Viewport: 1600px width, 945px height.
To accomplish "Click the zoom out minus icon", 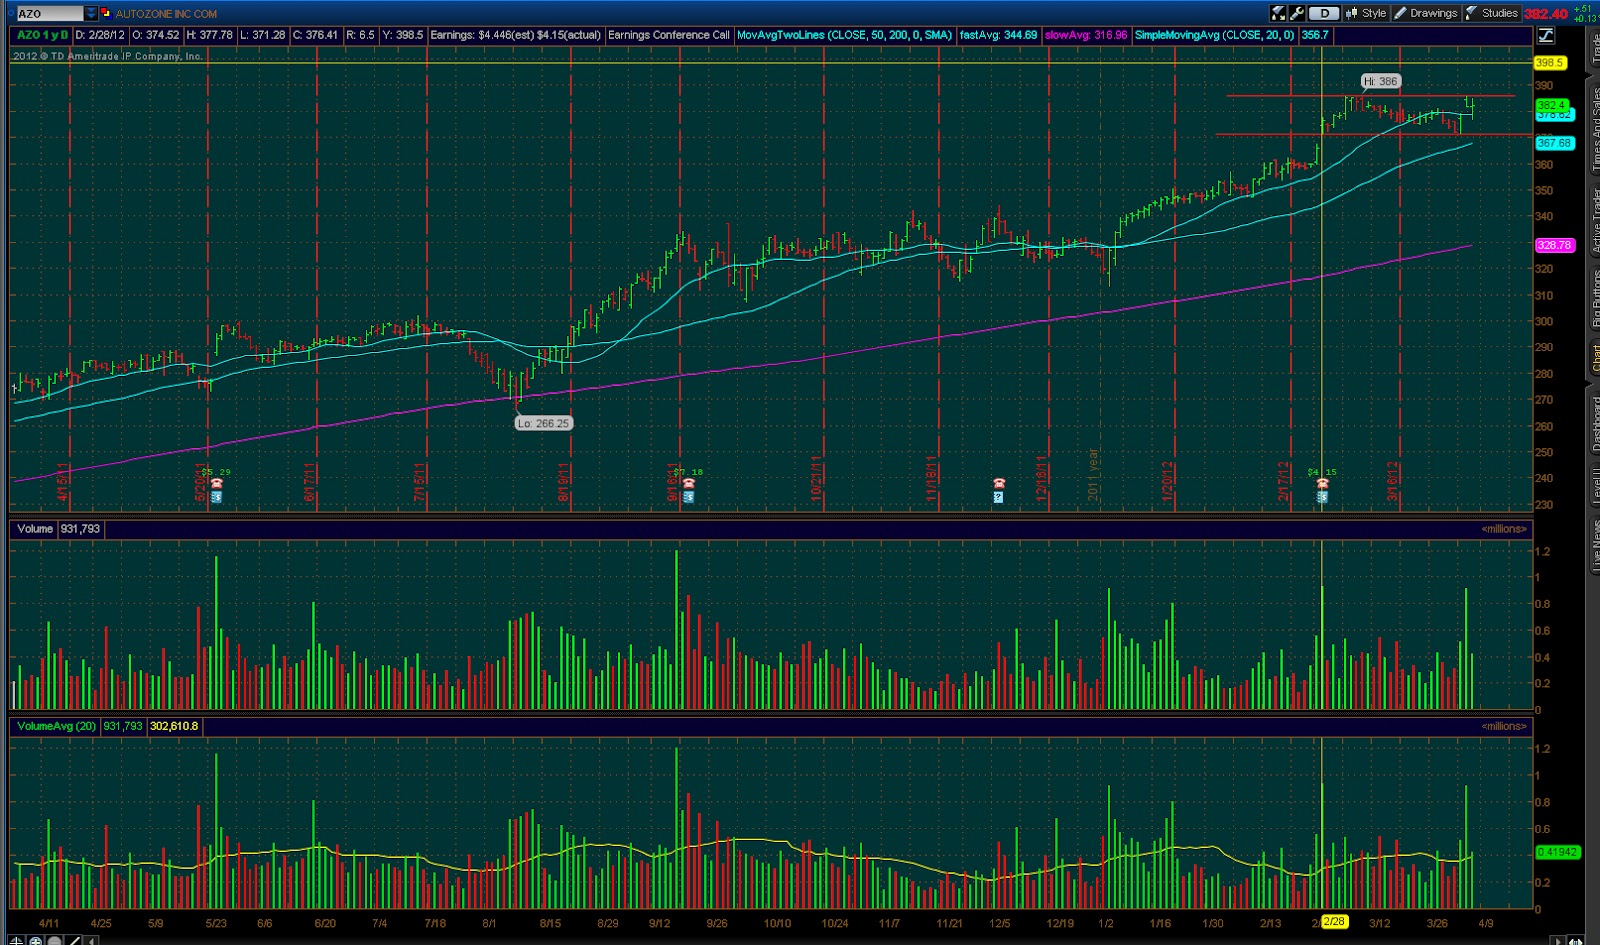I will coord(54,940).
